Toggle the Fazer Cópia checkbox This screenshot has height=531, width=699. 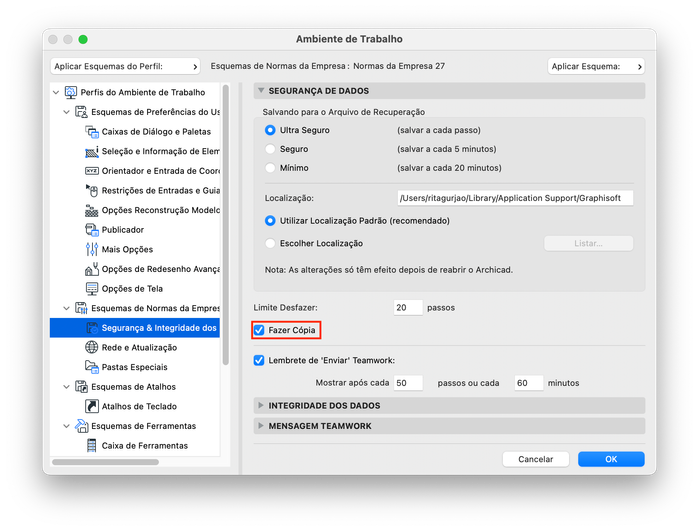259,330
